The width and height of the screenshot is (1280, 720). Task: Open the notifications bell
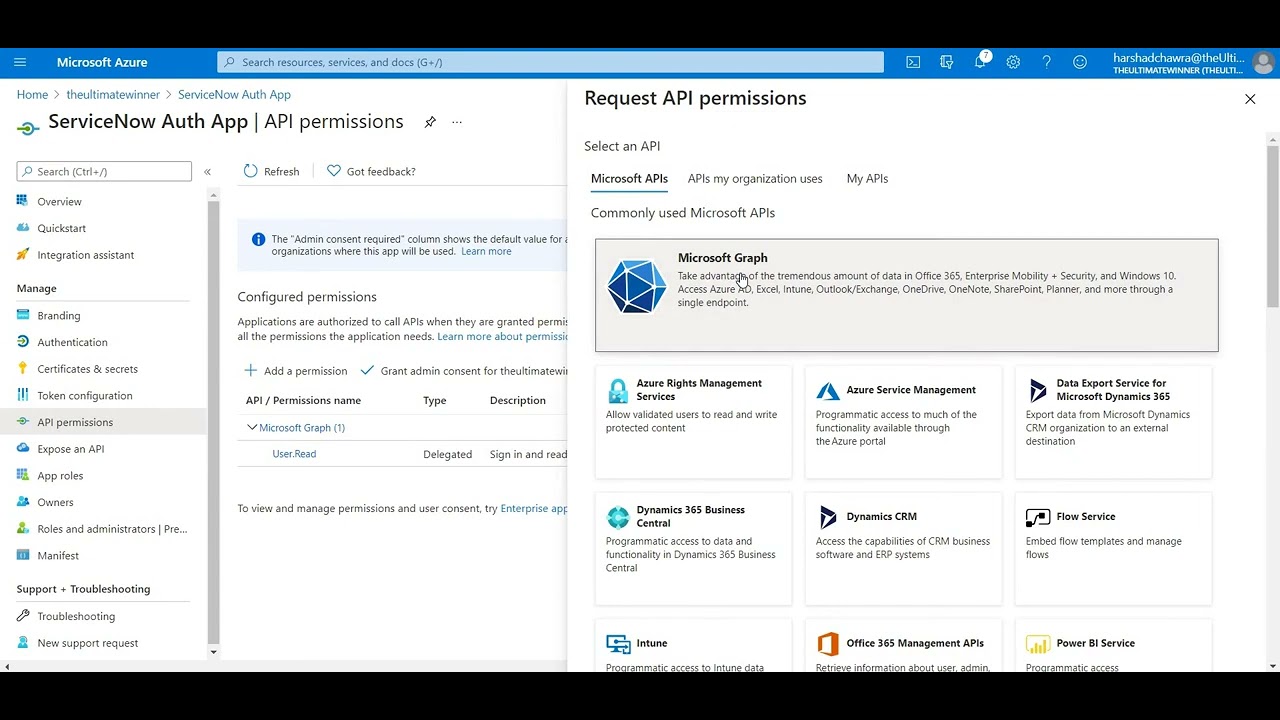[980, 62]
